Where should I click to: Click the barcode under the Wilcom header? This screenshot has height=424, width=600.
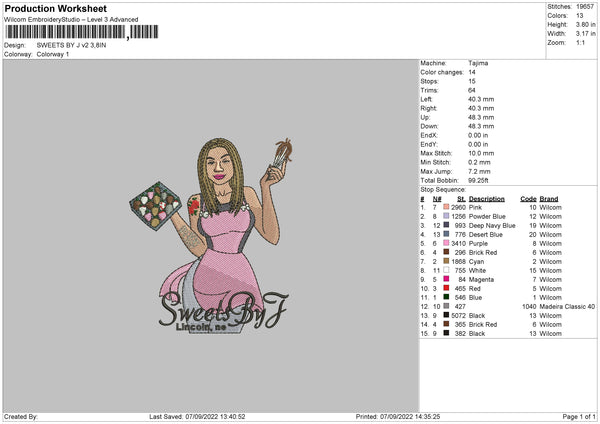coord(82,32)
